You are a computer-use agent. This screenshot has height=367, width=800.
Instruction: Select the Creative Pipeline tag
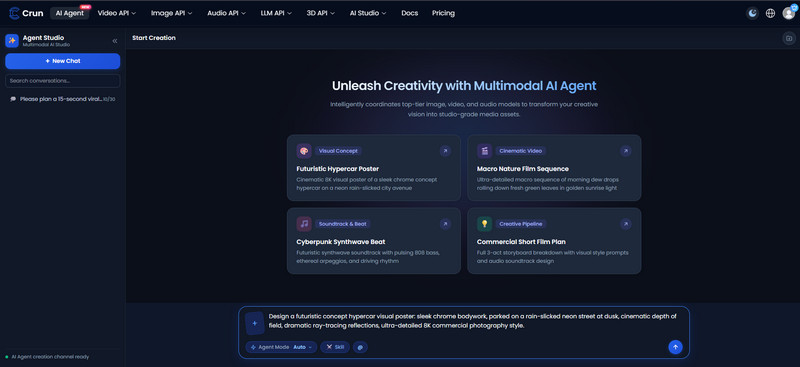pos(521,224)
